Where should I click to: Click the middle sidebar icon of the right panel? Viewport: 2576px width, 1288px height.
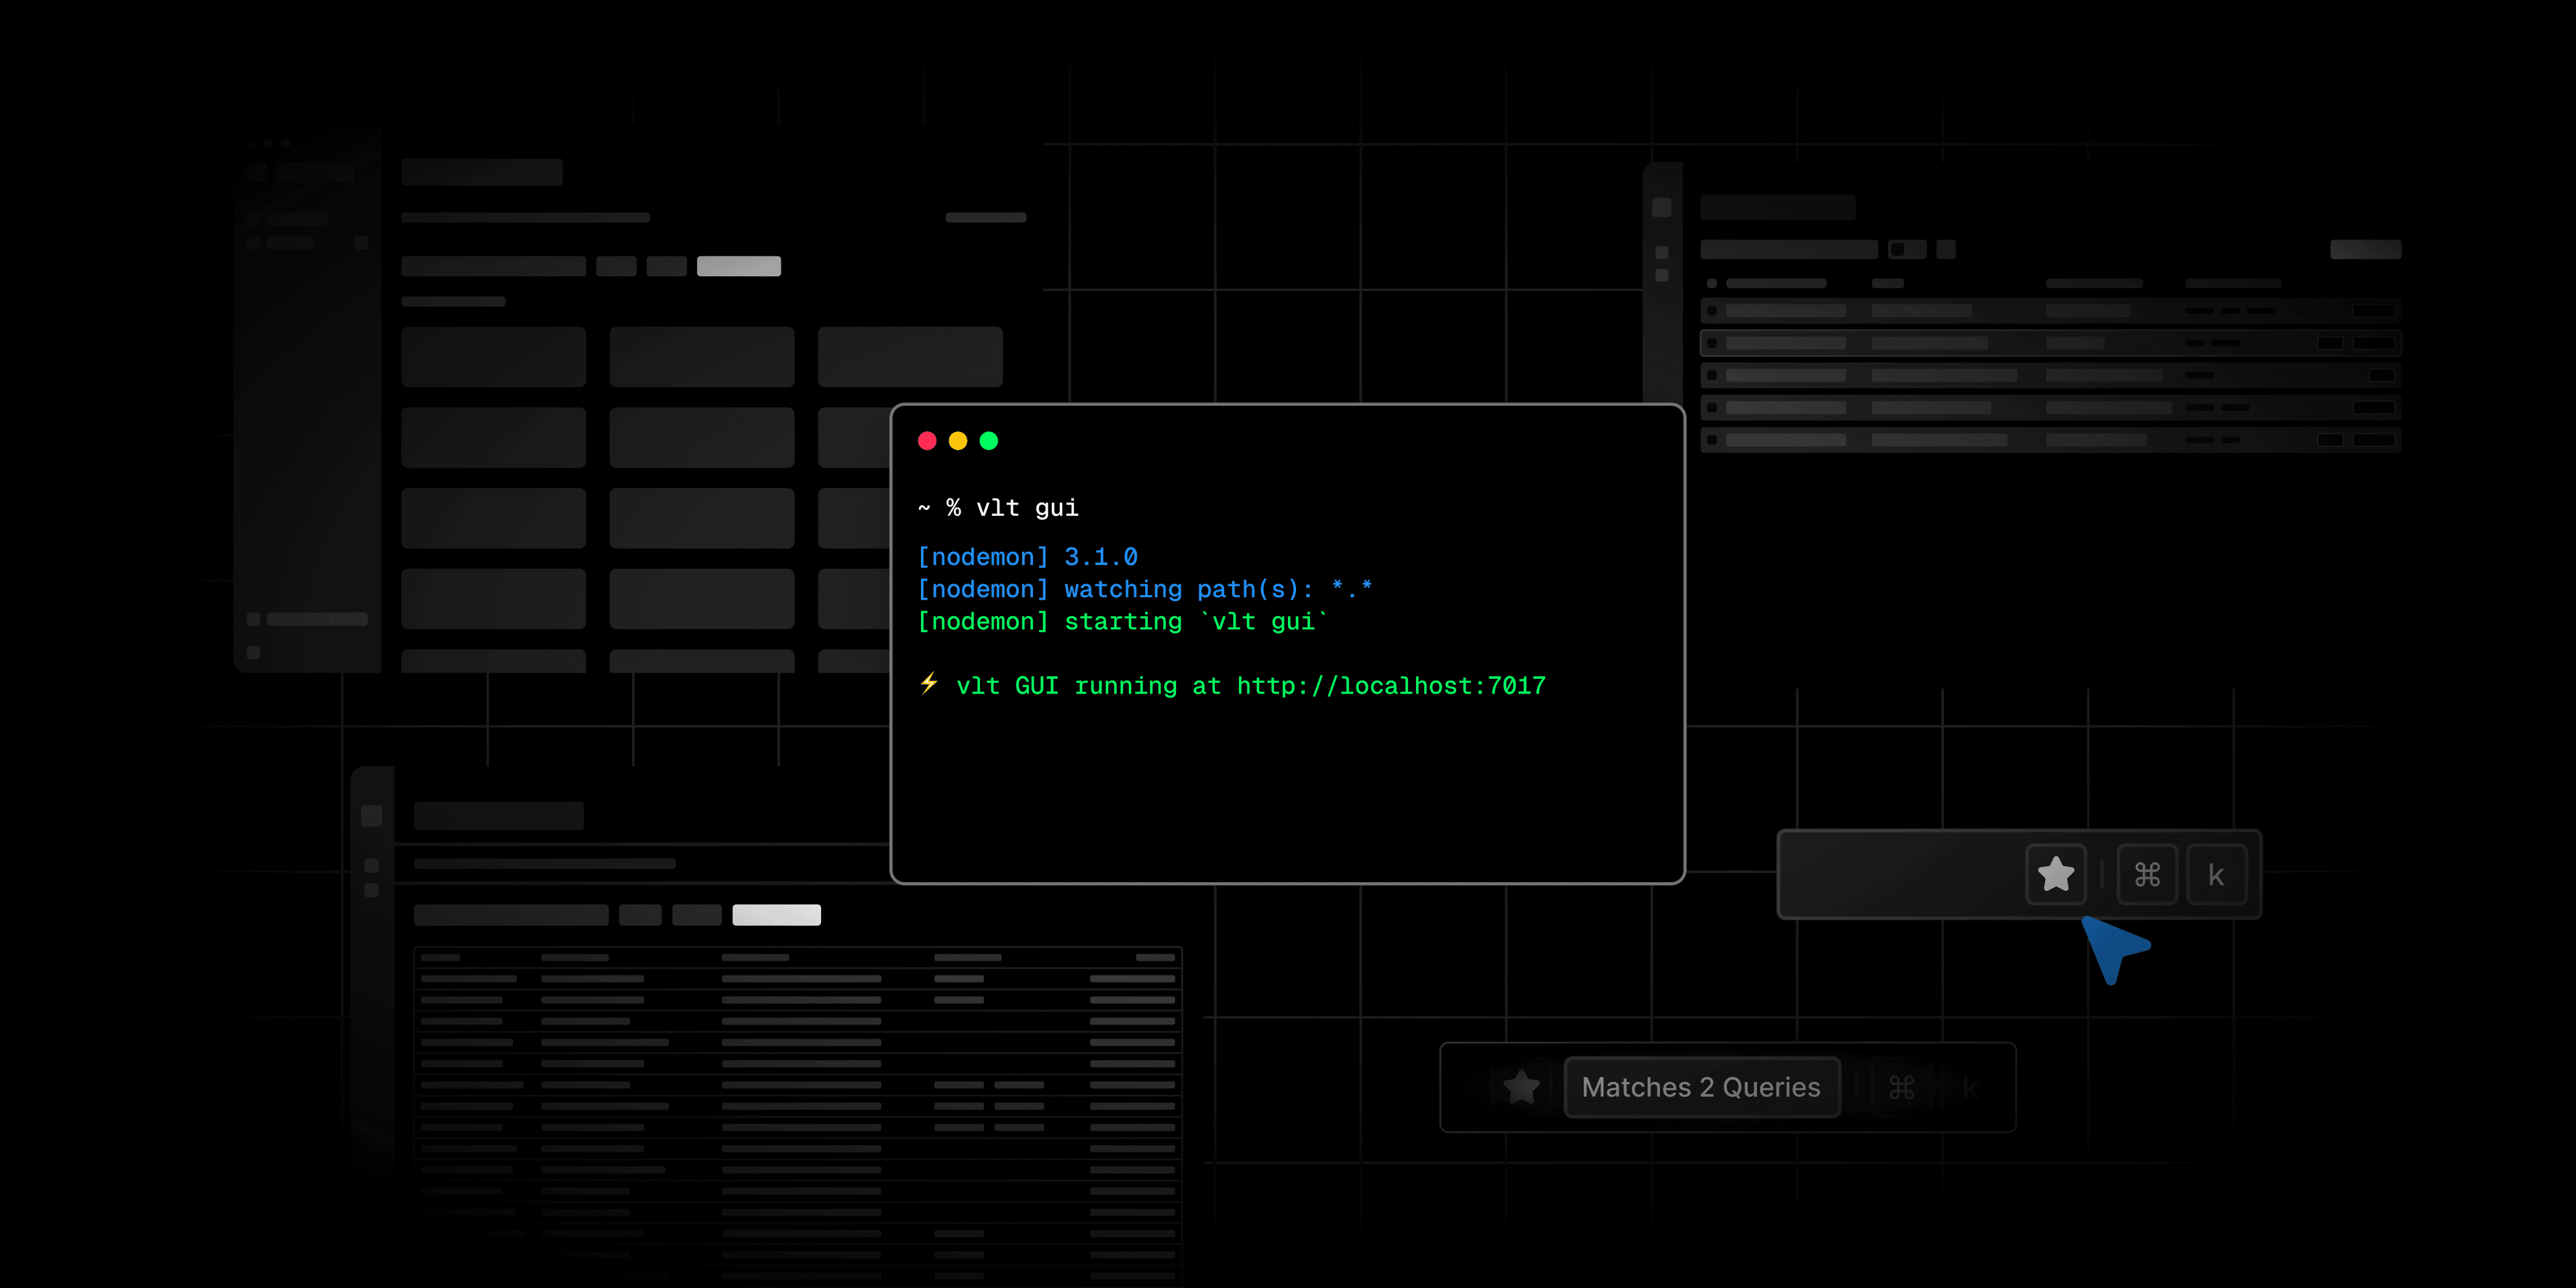click(1662, 253)
